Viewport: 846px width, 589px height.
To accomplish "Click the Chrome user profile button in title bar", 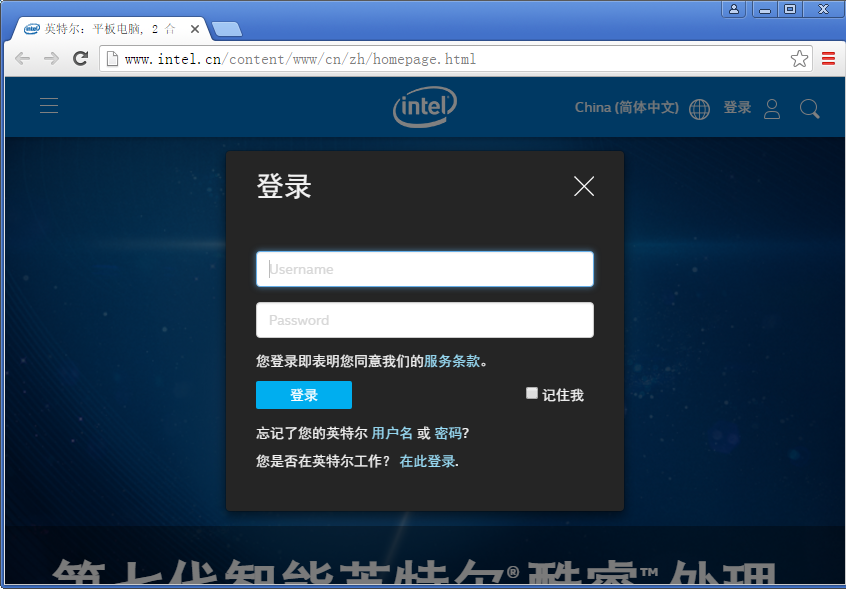I will pos(734,9).
